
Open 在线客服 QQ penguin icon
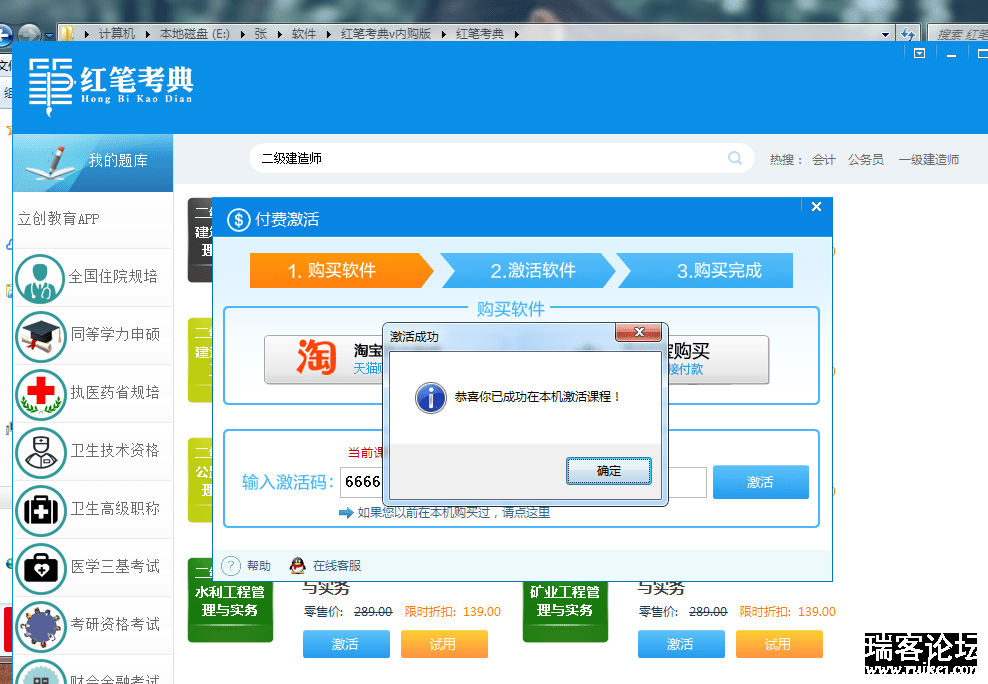coord(297,566)
